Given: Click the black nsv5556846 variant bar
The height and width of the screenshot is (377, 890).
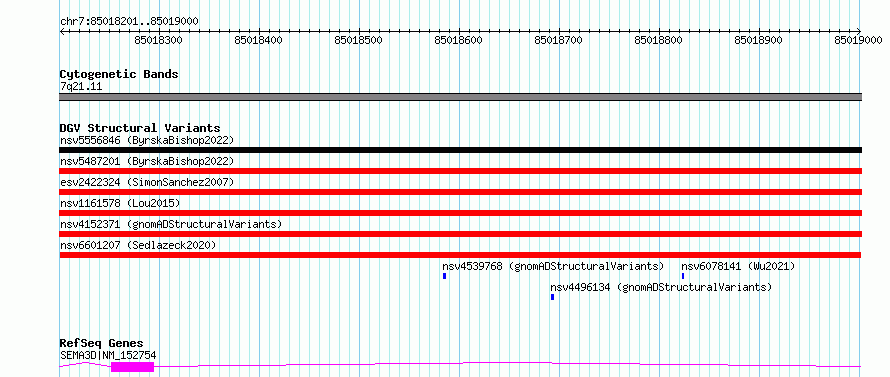Looking at the screenshot, I should 460,150.
